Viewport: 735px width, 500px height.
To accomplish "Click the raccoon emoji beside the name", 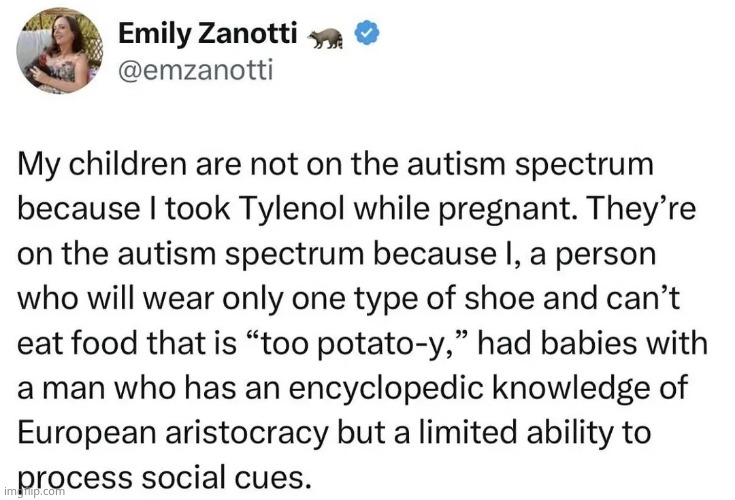I will pos(328,36).
